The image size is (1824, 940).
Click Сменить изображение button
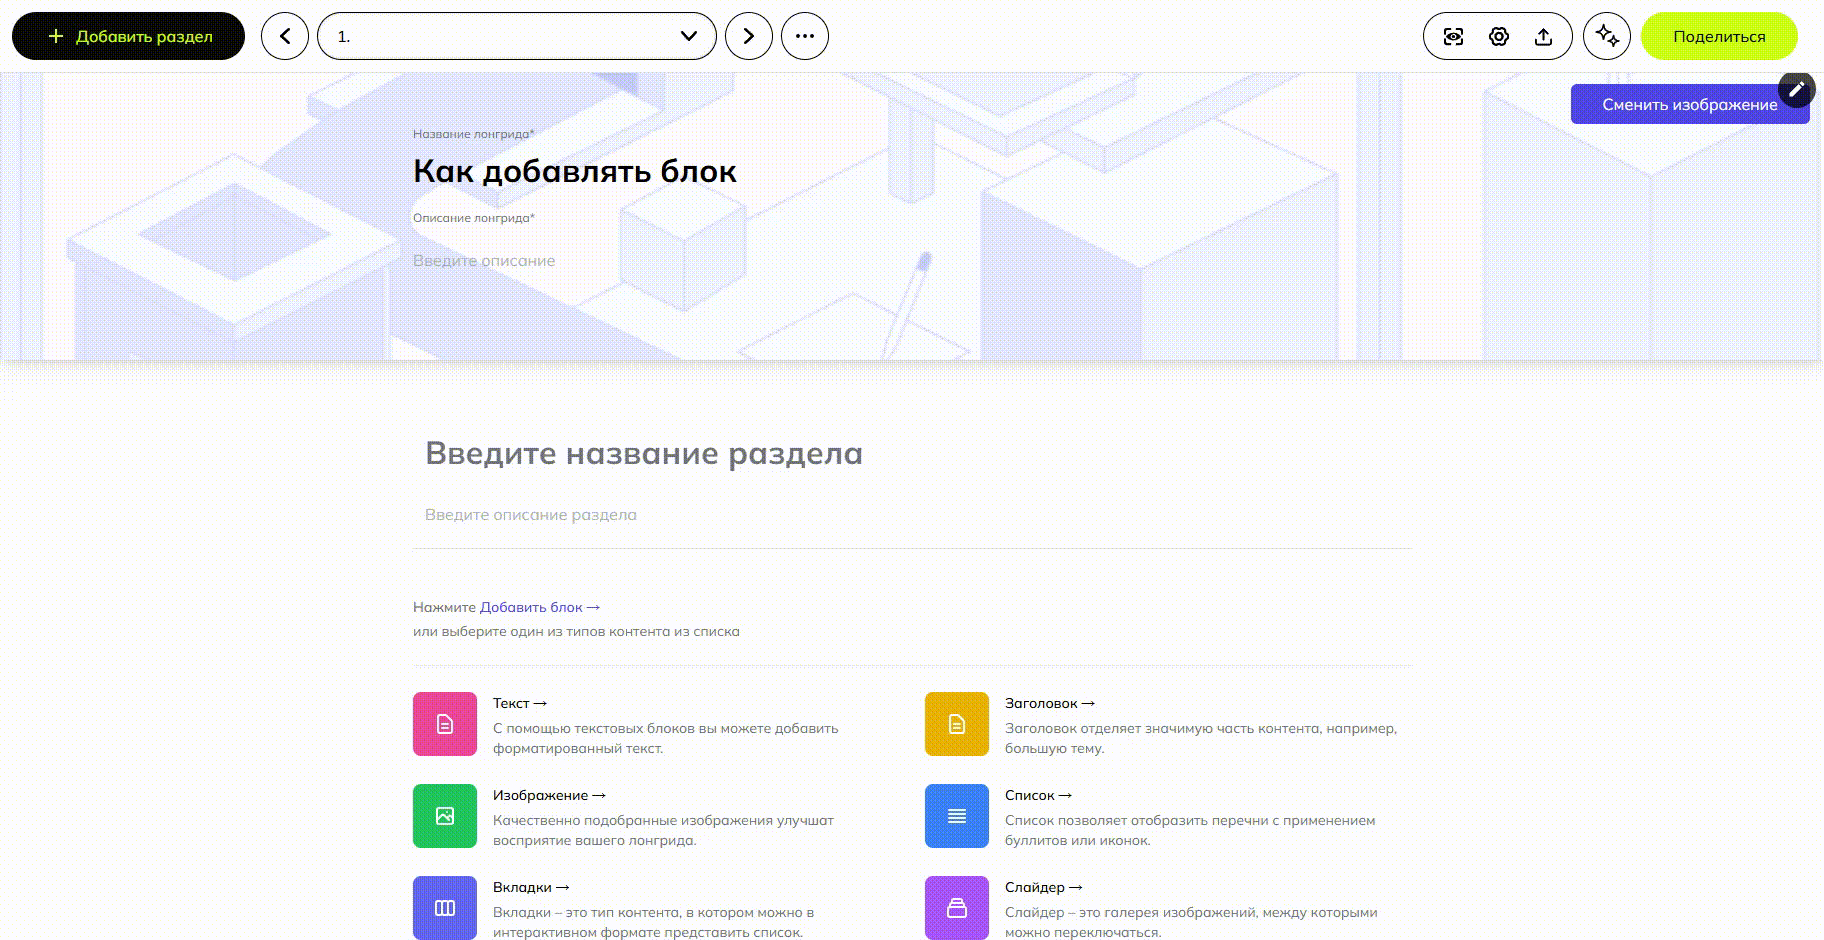coord(1689,104)
